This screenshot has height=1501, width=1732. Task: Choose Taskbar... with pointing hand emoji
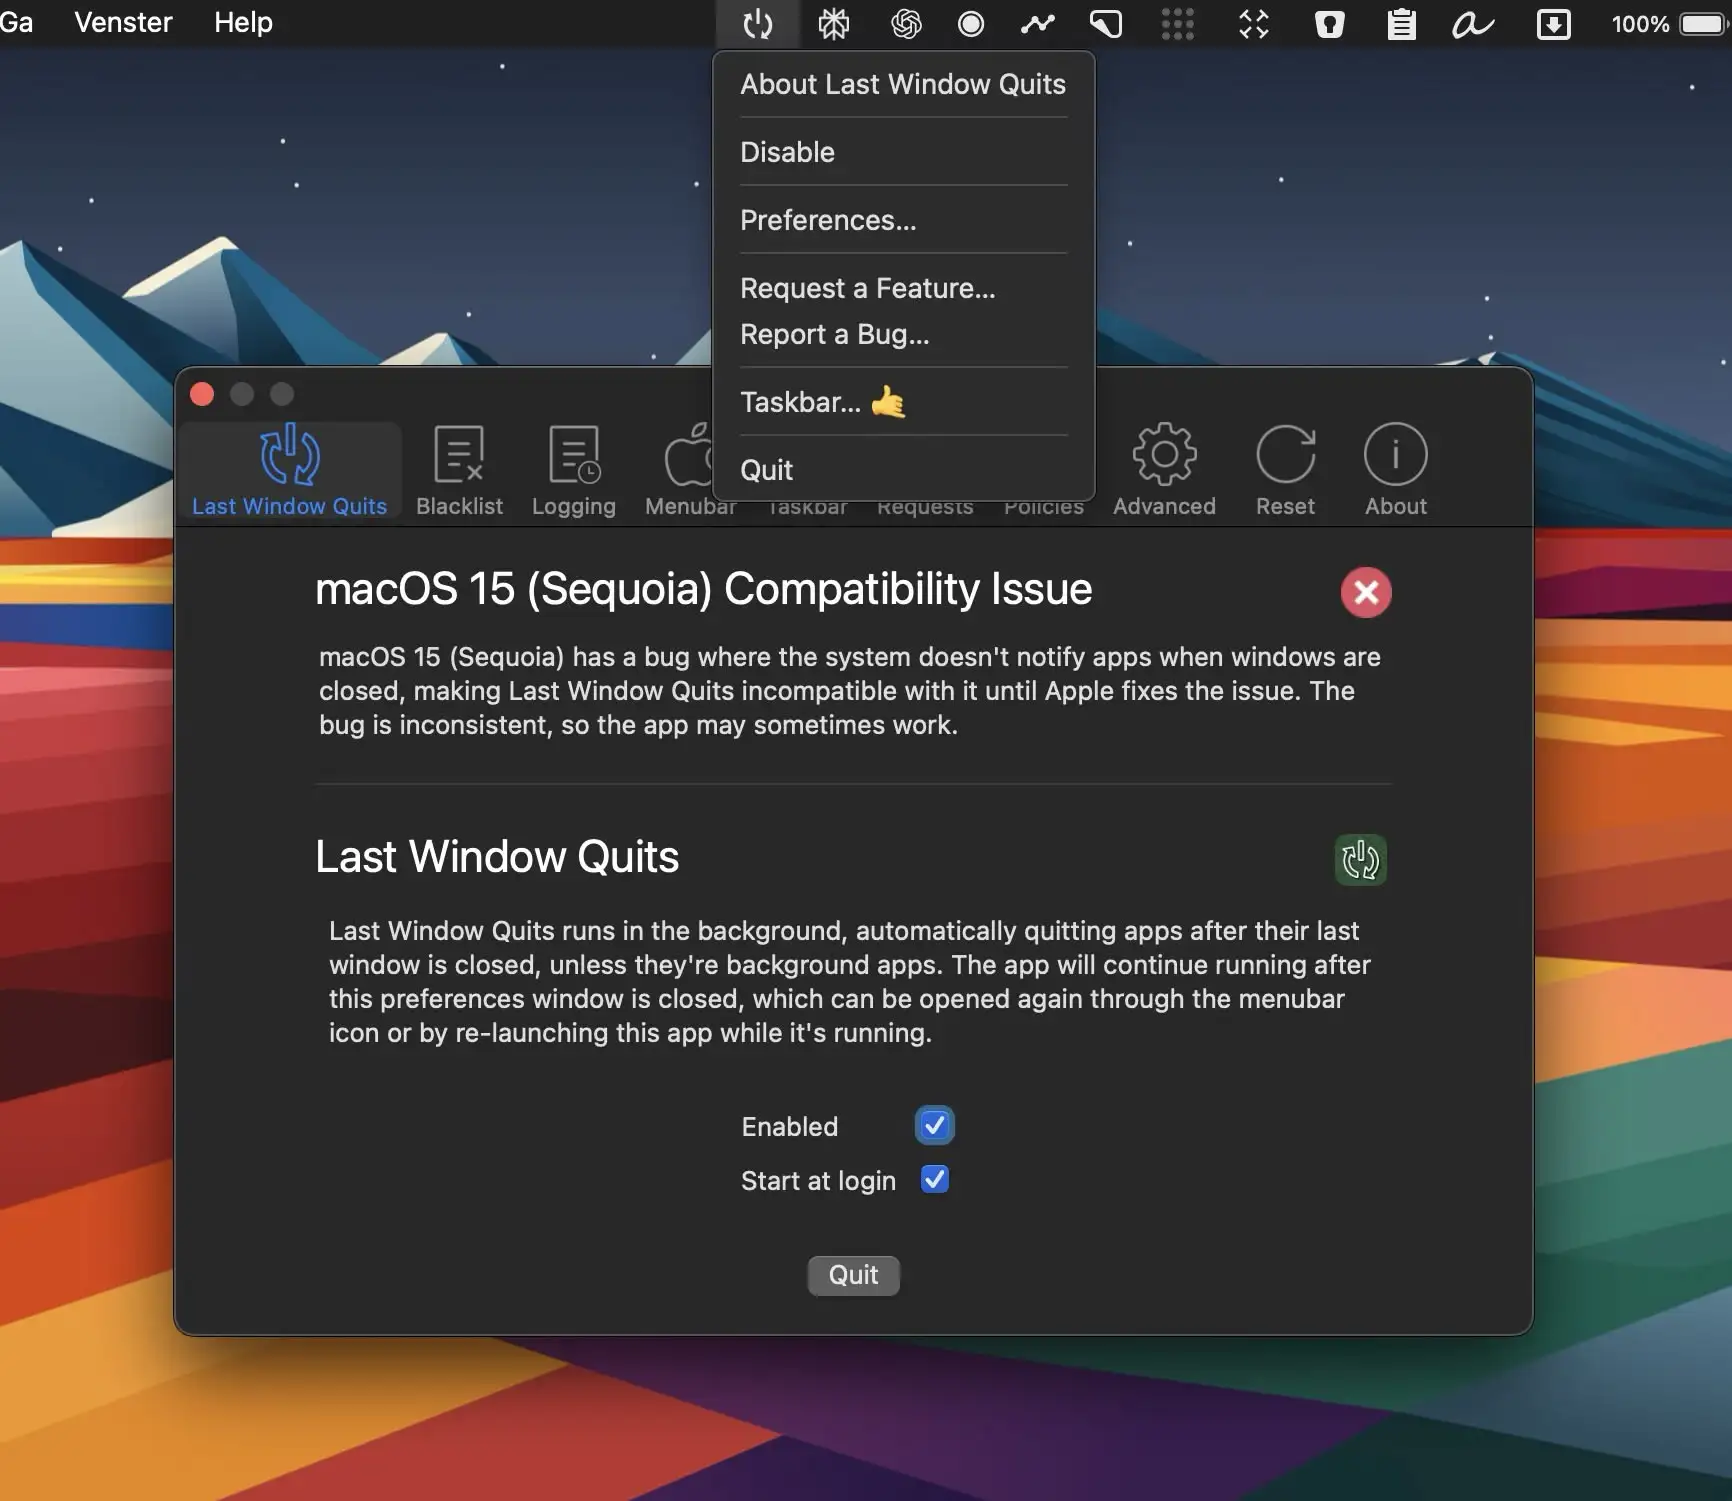click(903, 402)
